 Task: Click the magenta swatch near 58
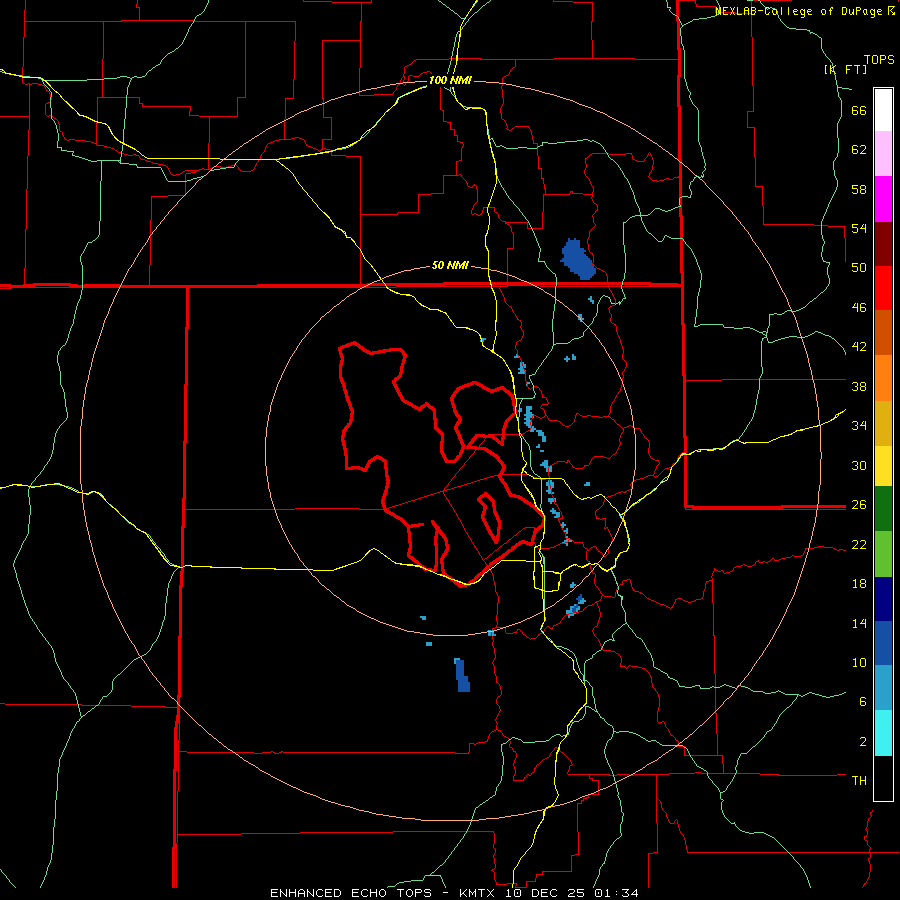(883, 199)
